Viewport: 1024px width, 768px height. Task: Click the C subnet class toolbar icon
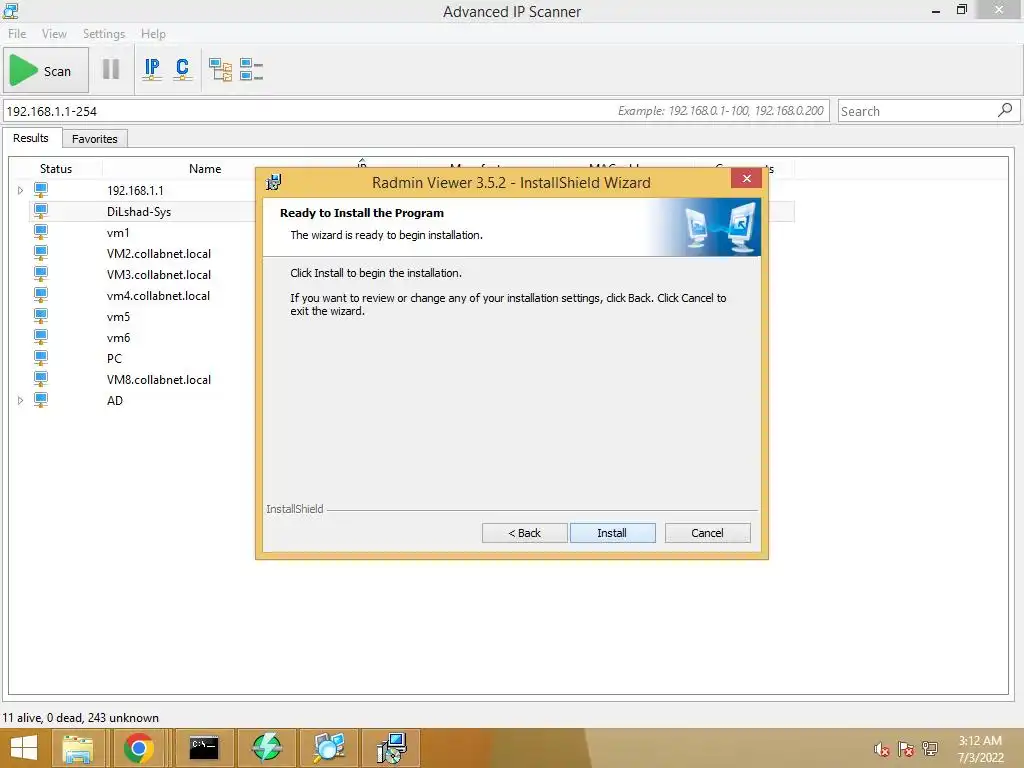183,69
